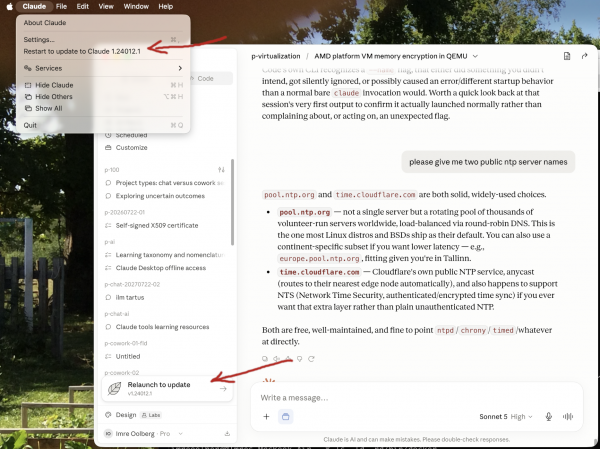This screenshot has height=449, width=600.
Task: Expand the Services submenu arrow
Action: (180, 68)
